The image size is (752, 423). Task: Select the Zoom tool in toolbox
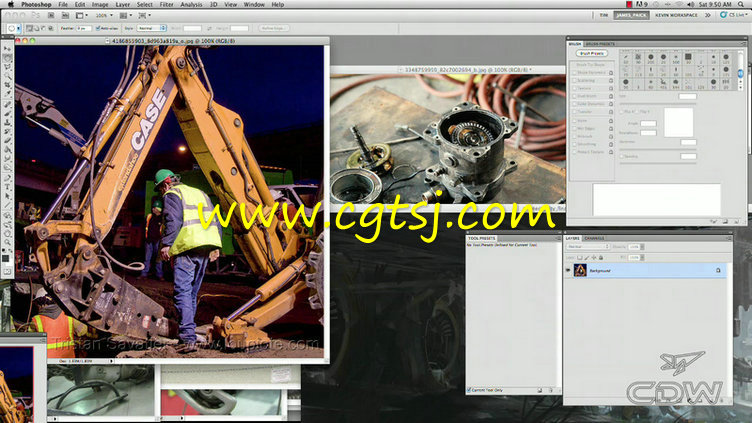7,243
